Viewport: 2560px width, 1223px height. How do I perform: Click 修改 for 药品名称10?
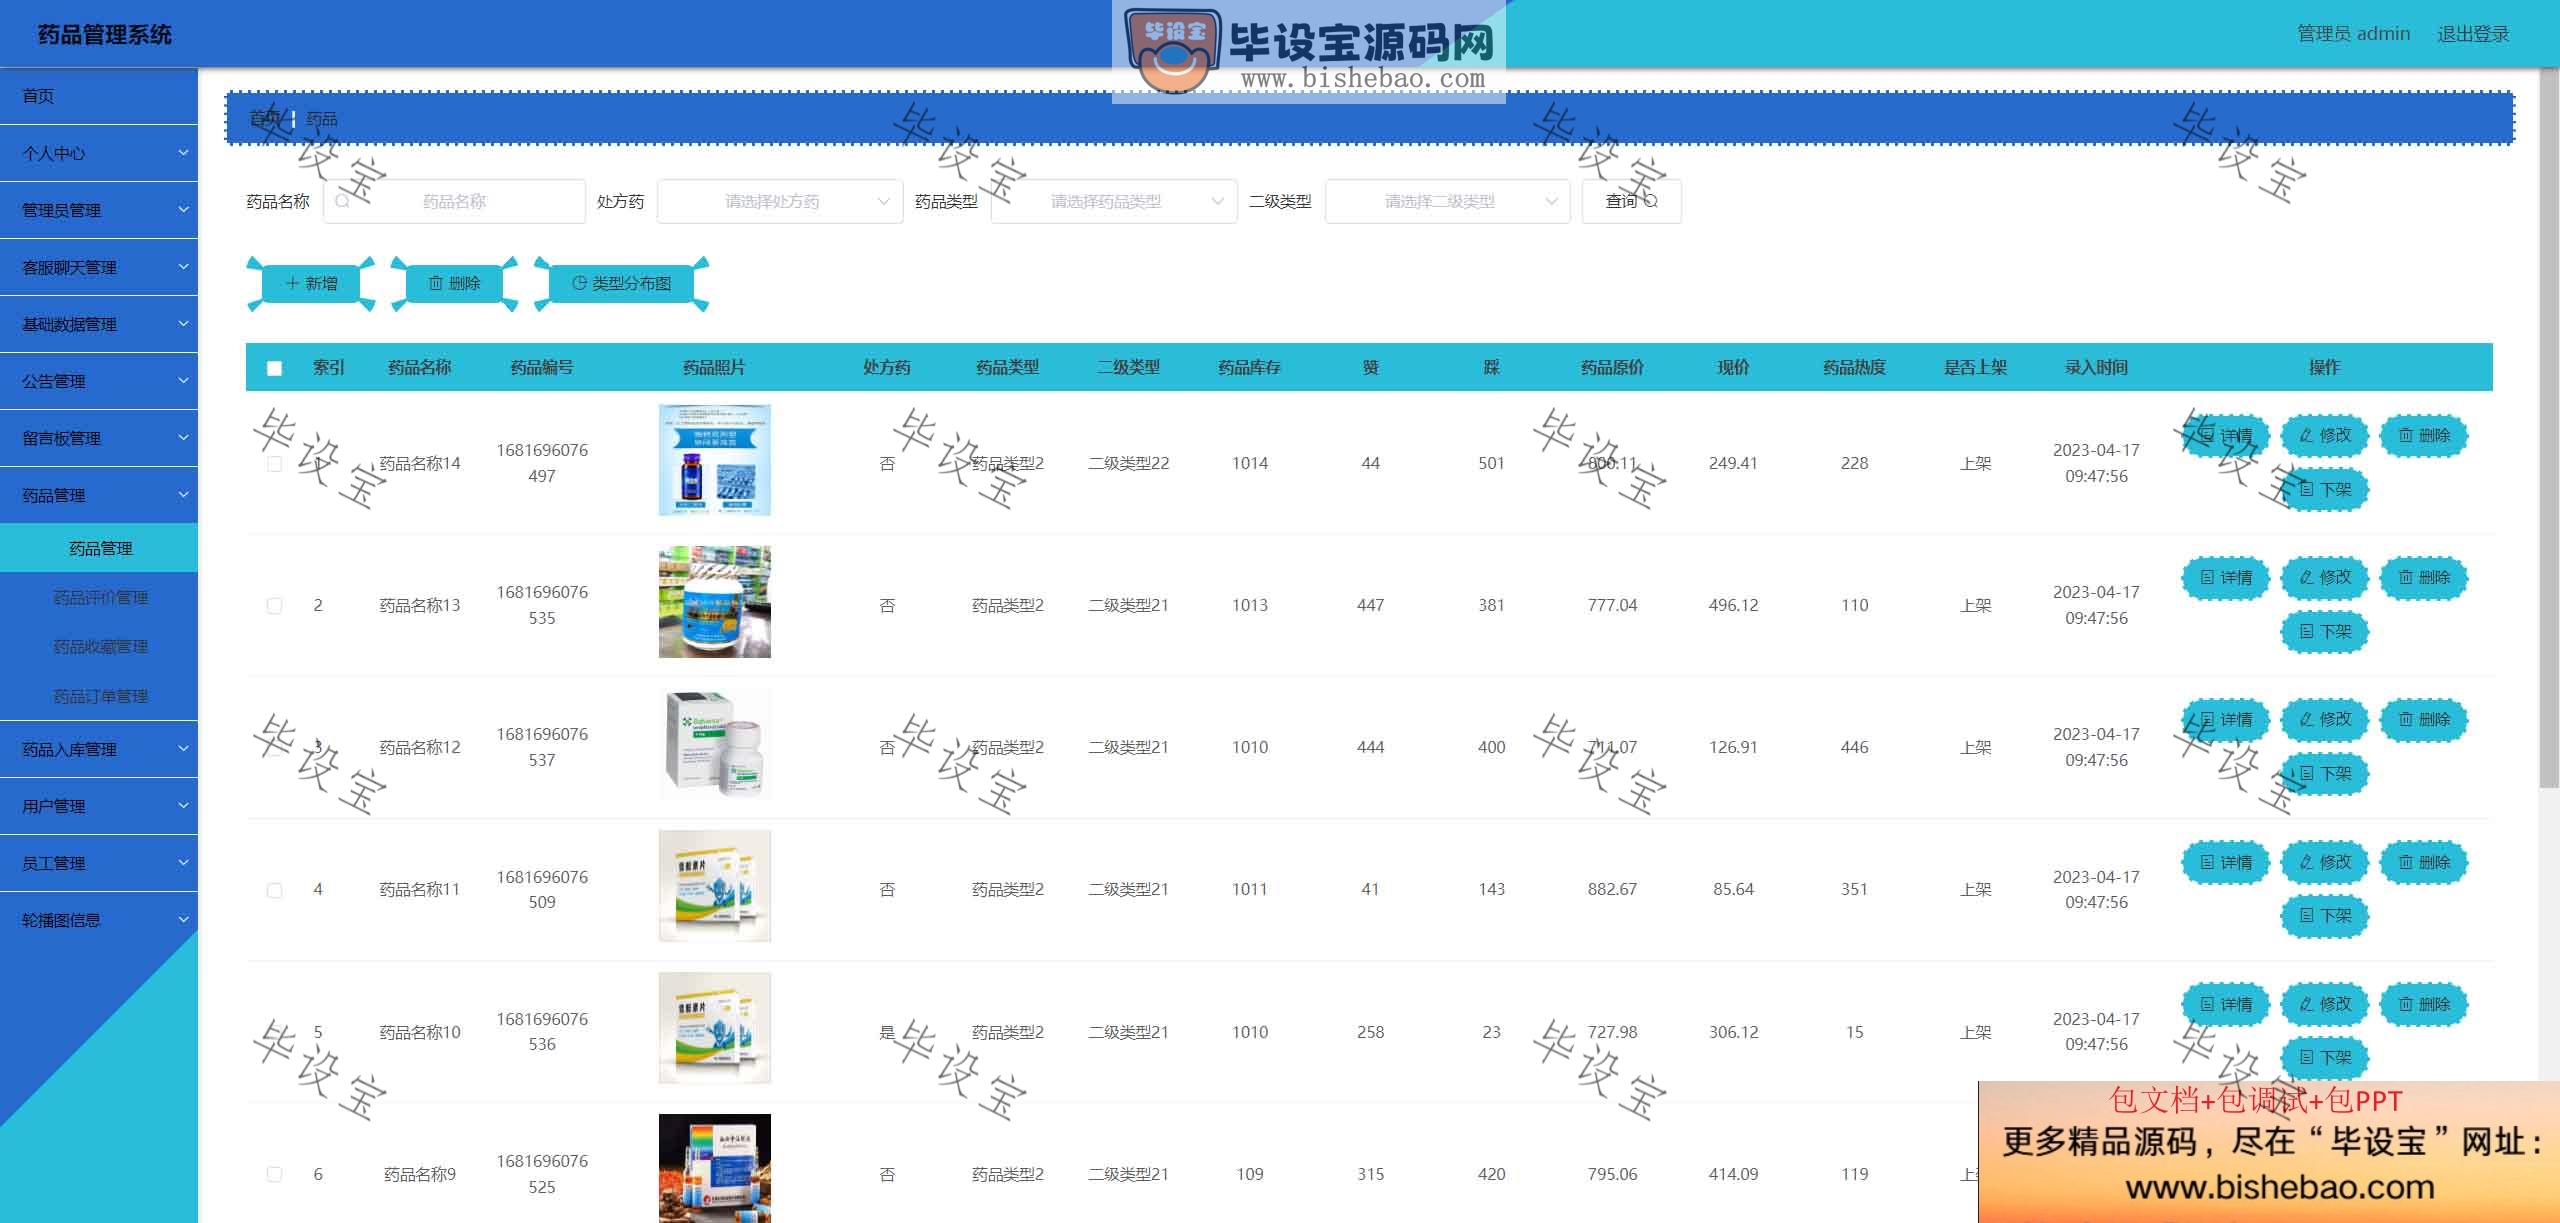point(2325,1005)
